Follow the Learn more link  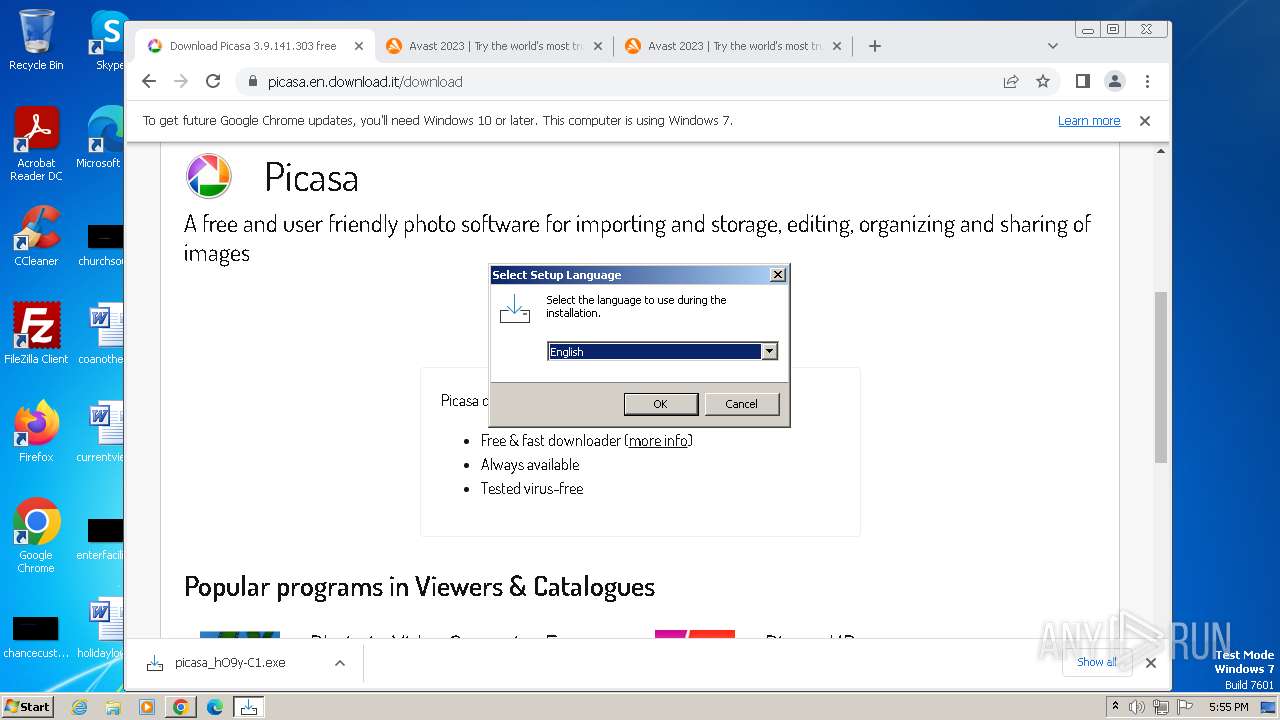coord(1089,121)
